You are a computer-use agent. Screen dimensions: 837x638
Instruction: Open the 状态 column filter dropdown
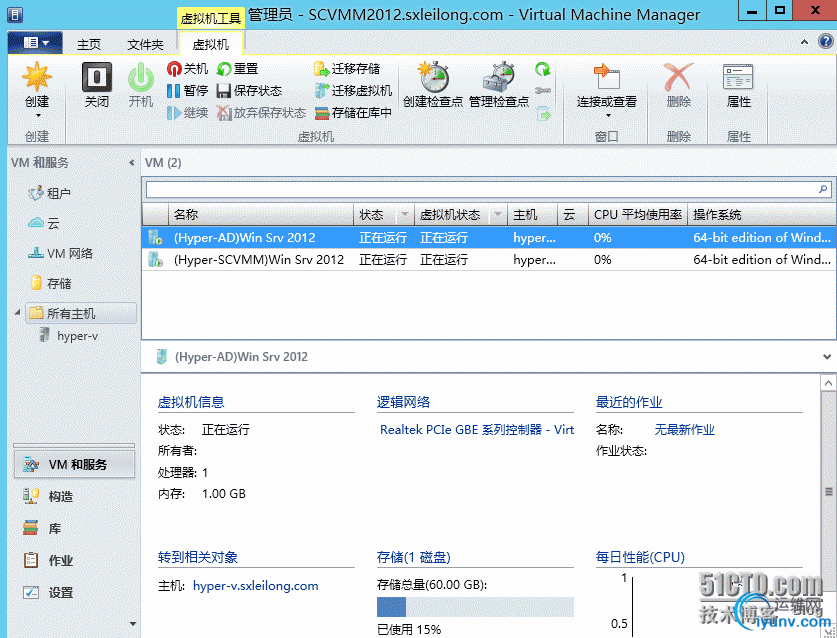click(x=405, y=215)
